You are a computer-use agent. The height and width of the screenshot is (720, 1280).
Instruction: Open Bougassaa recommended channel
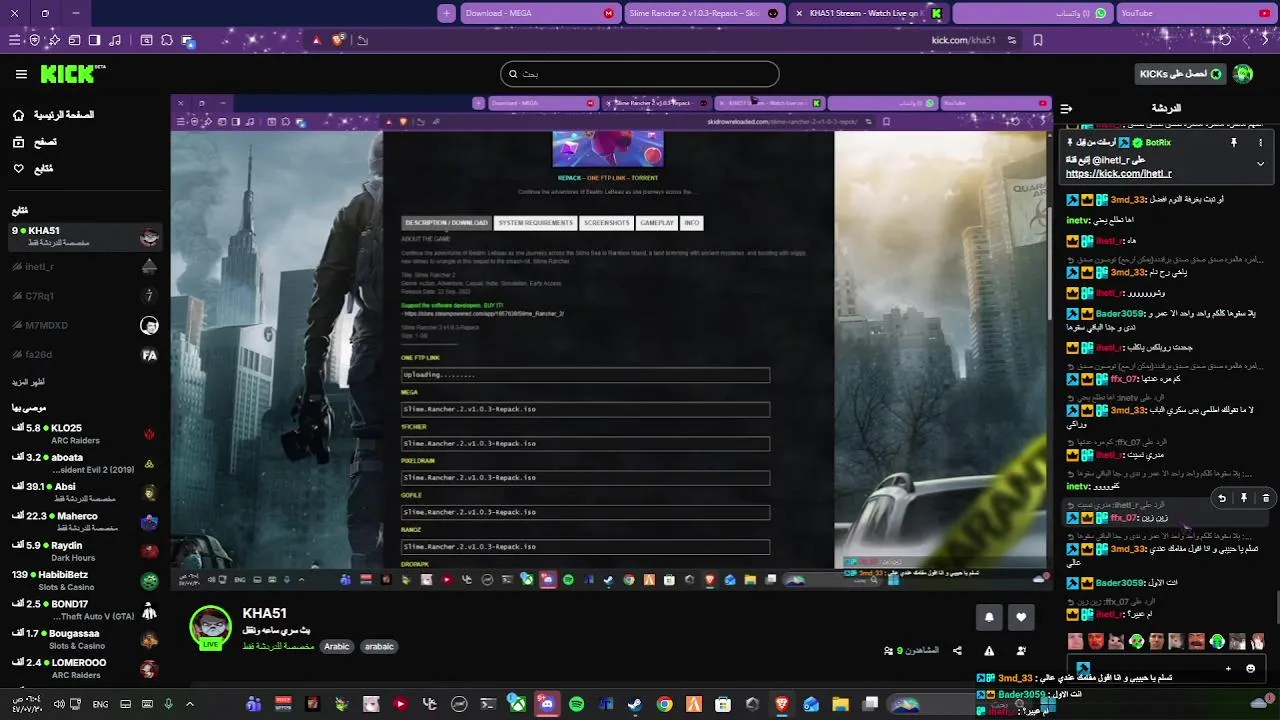(x=85, y=639)
